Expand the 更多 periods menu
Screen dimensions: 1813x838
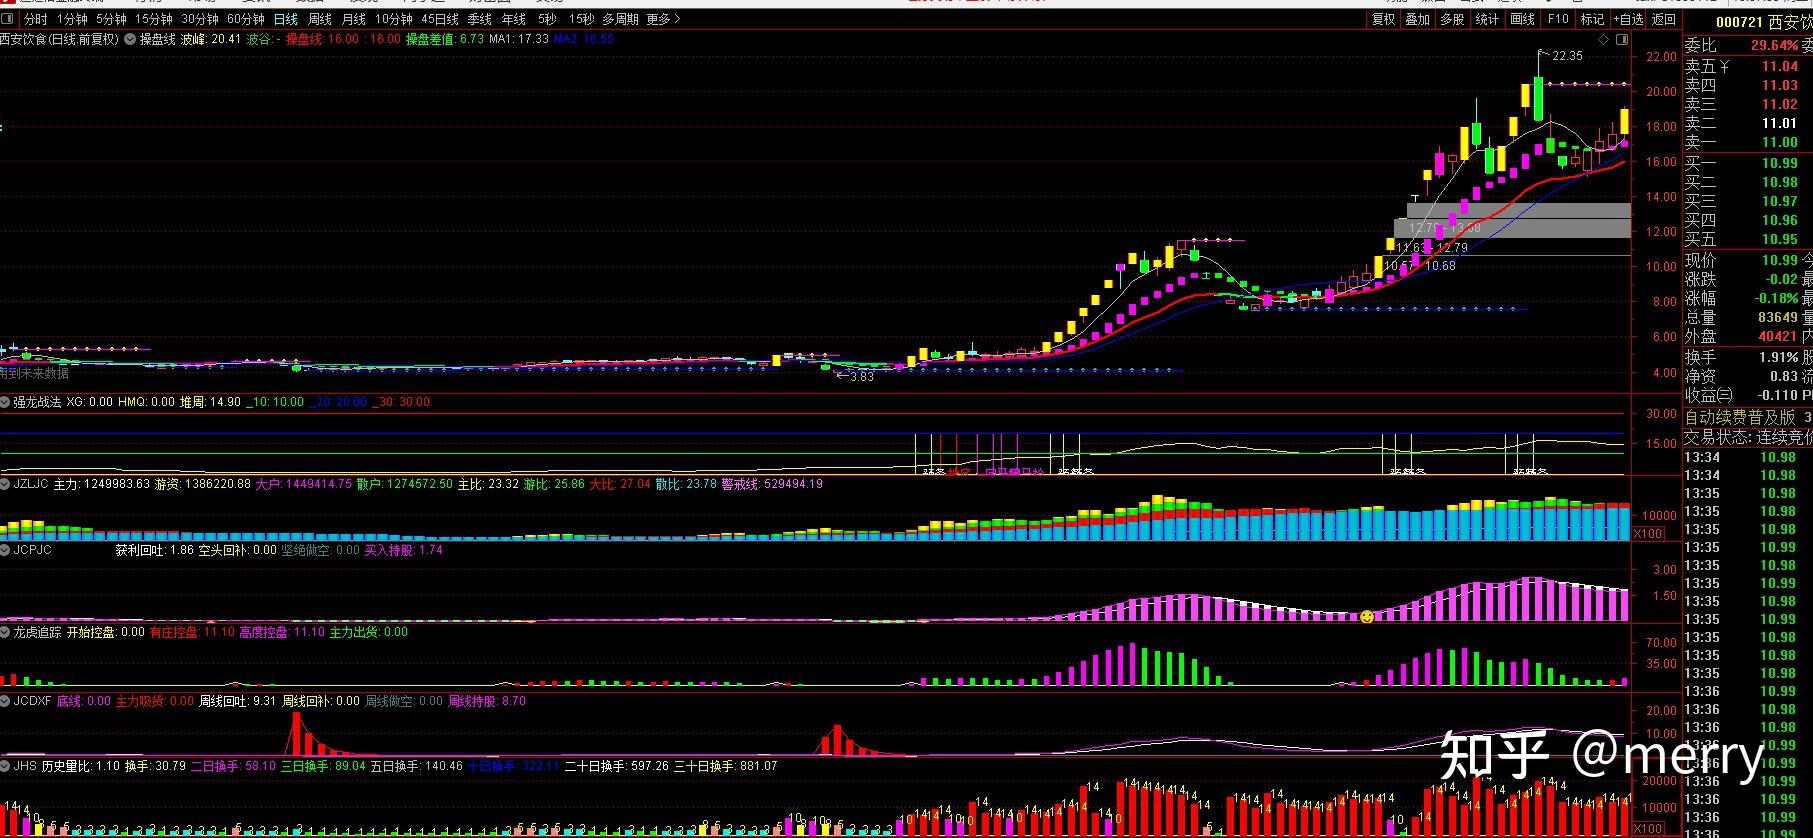pyautogui.click(x=663, y=20)
